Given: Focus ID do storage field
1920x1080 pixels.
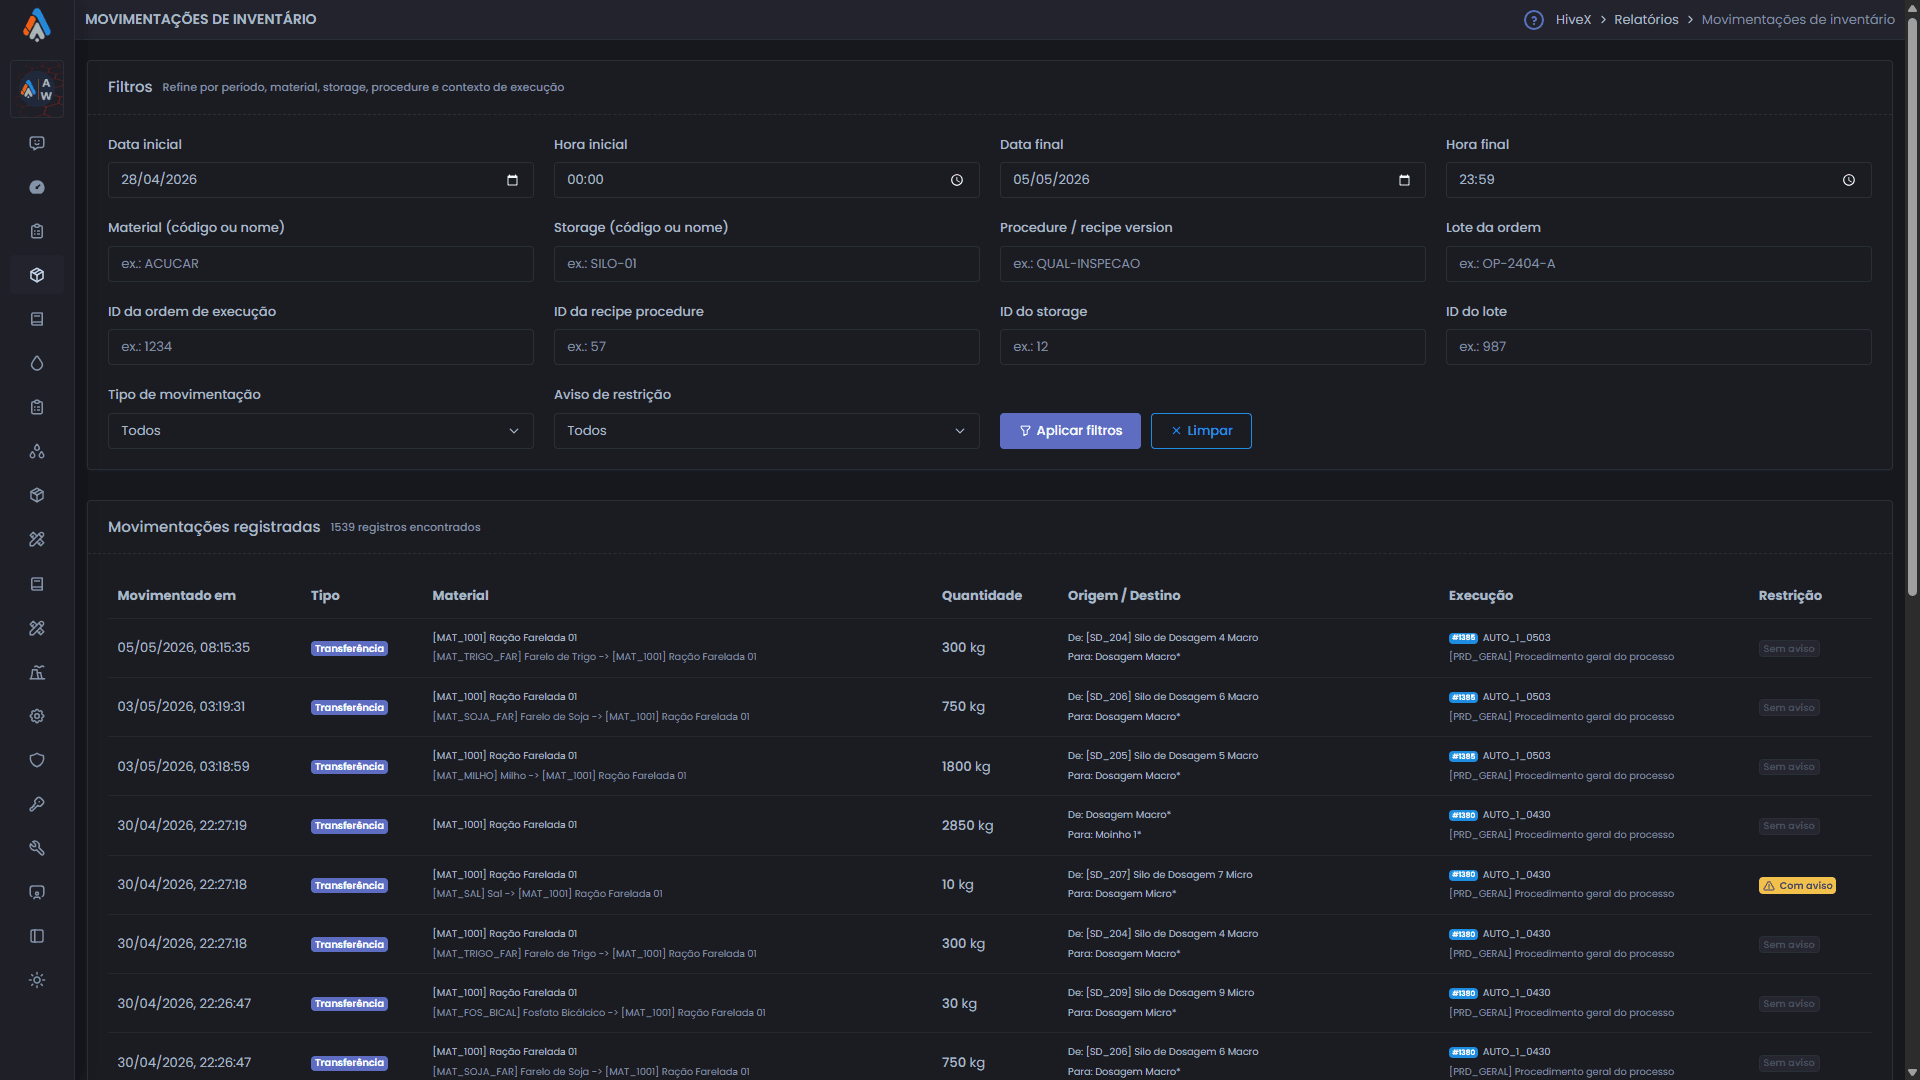Looking at the screenshot, I should click(x=1212, y=347).
